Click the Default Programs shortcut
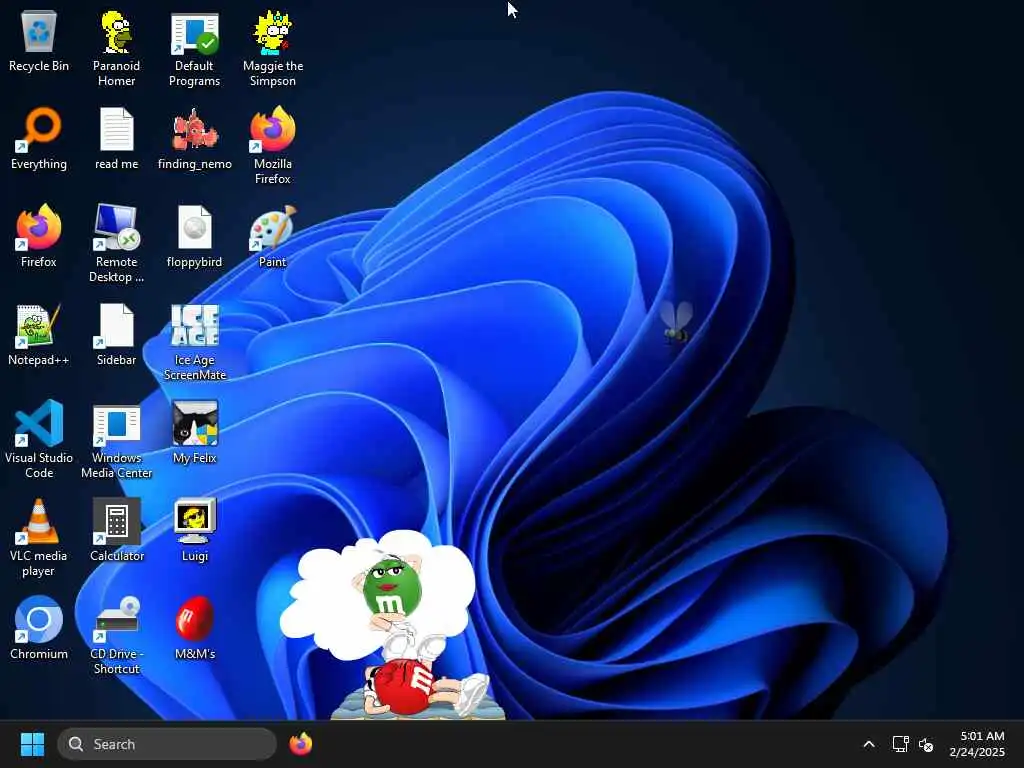Image resolution: width=1024 pixels, height=768 pixels. point(195,49)
